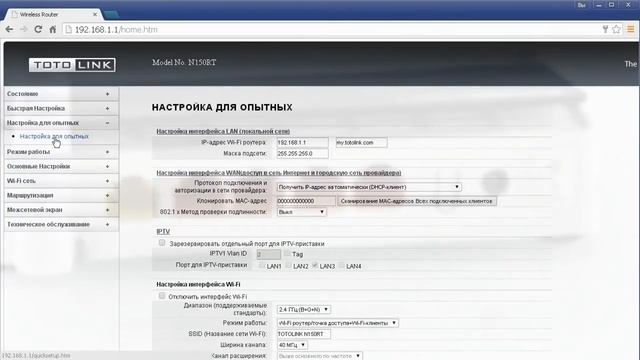The image size is (640, 360).
Task: Open the 802.1x authentication method dropdown
Action: click(x=301, y=212)
